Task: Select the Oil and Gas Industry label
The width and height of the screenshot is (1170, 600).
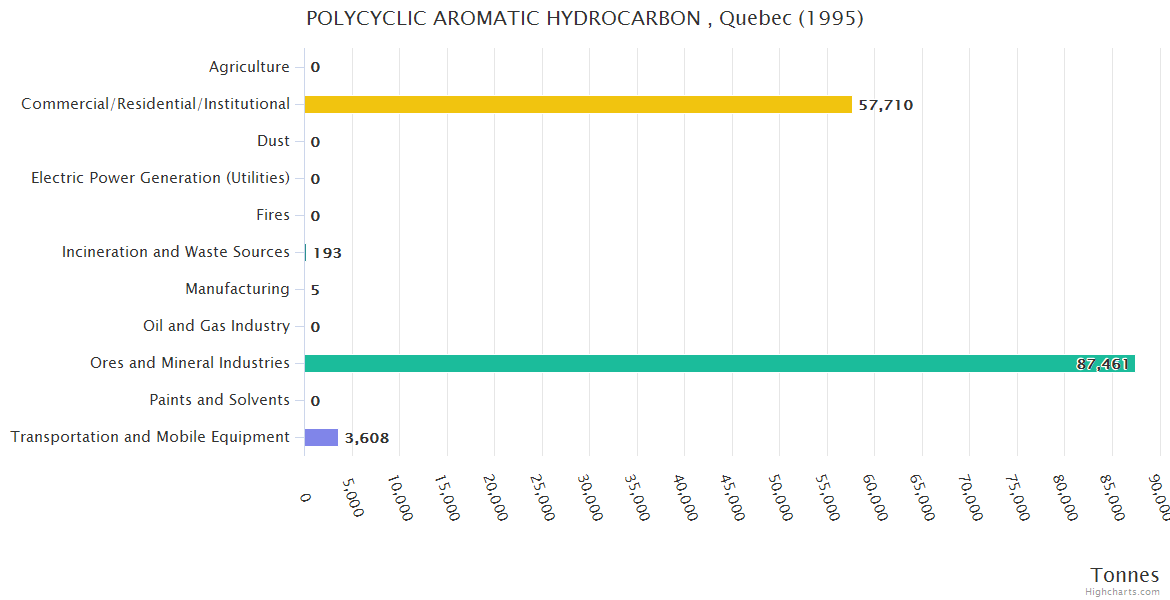Action: pyautogui.click(x=216, y=326)
